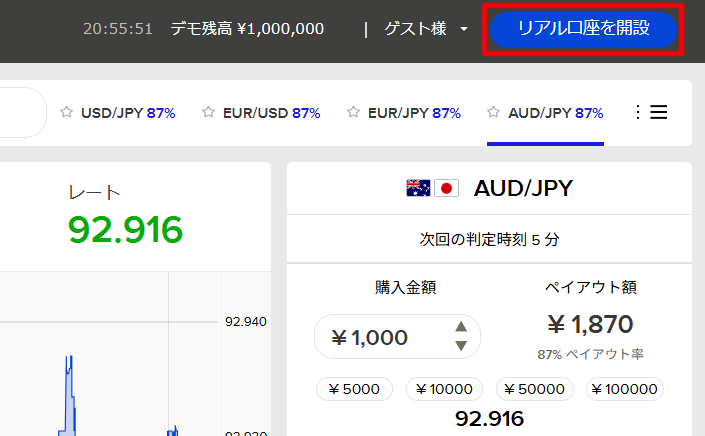This screenshot has height=436, width=705.
Task: Click the ペイアウト額 label
Action: point(590,287)
